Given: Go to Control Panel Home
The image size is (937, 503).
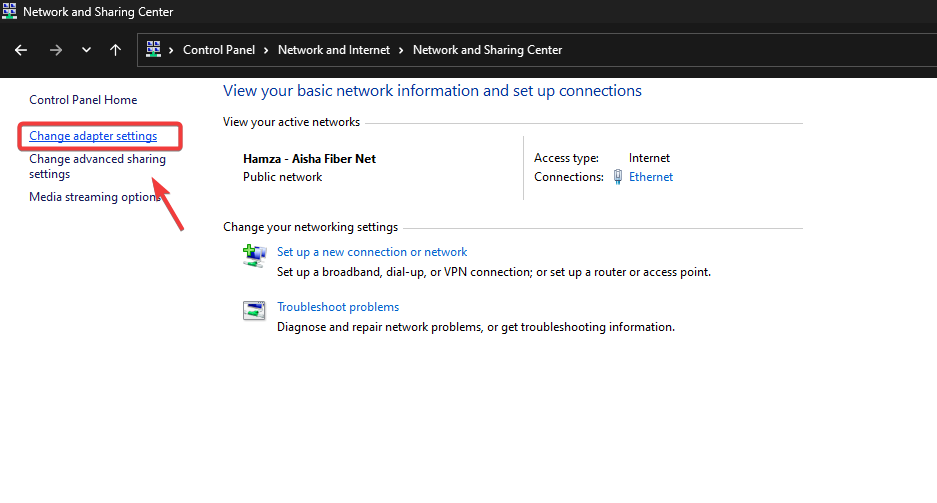Looking at the screenshot, I should (83, 100).
